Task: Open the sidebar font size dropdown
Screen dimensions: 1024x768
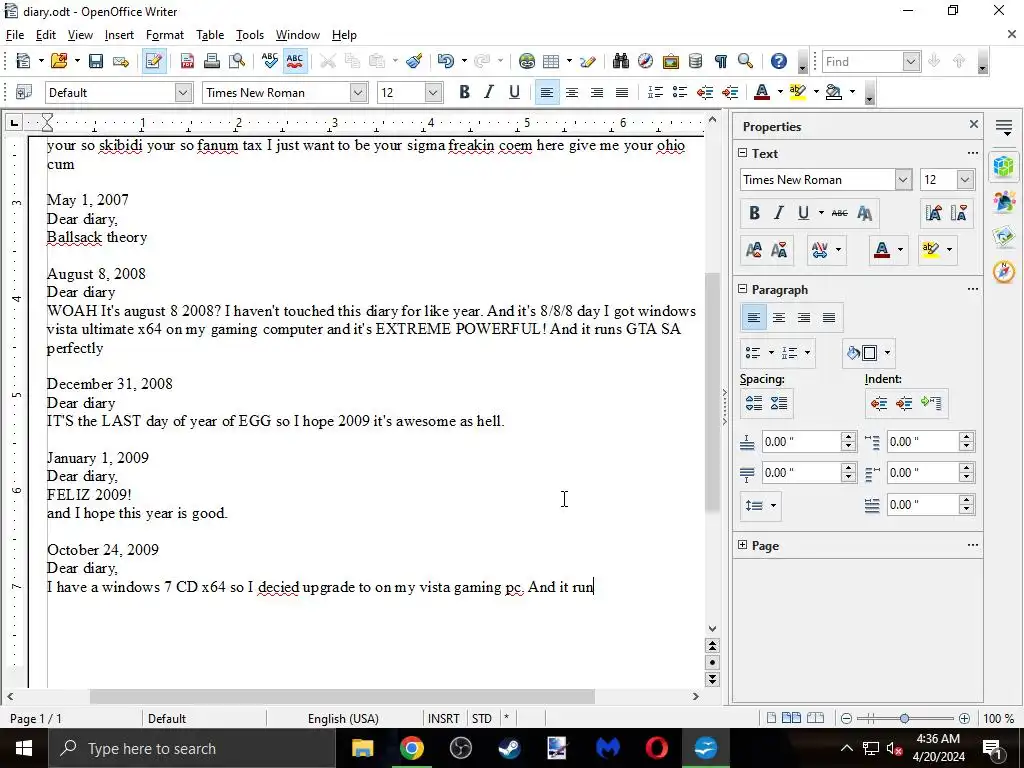Action: point(965,180)
